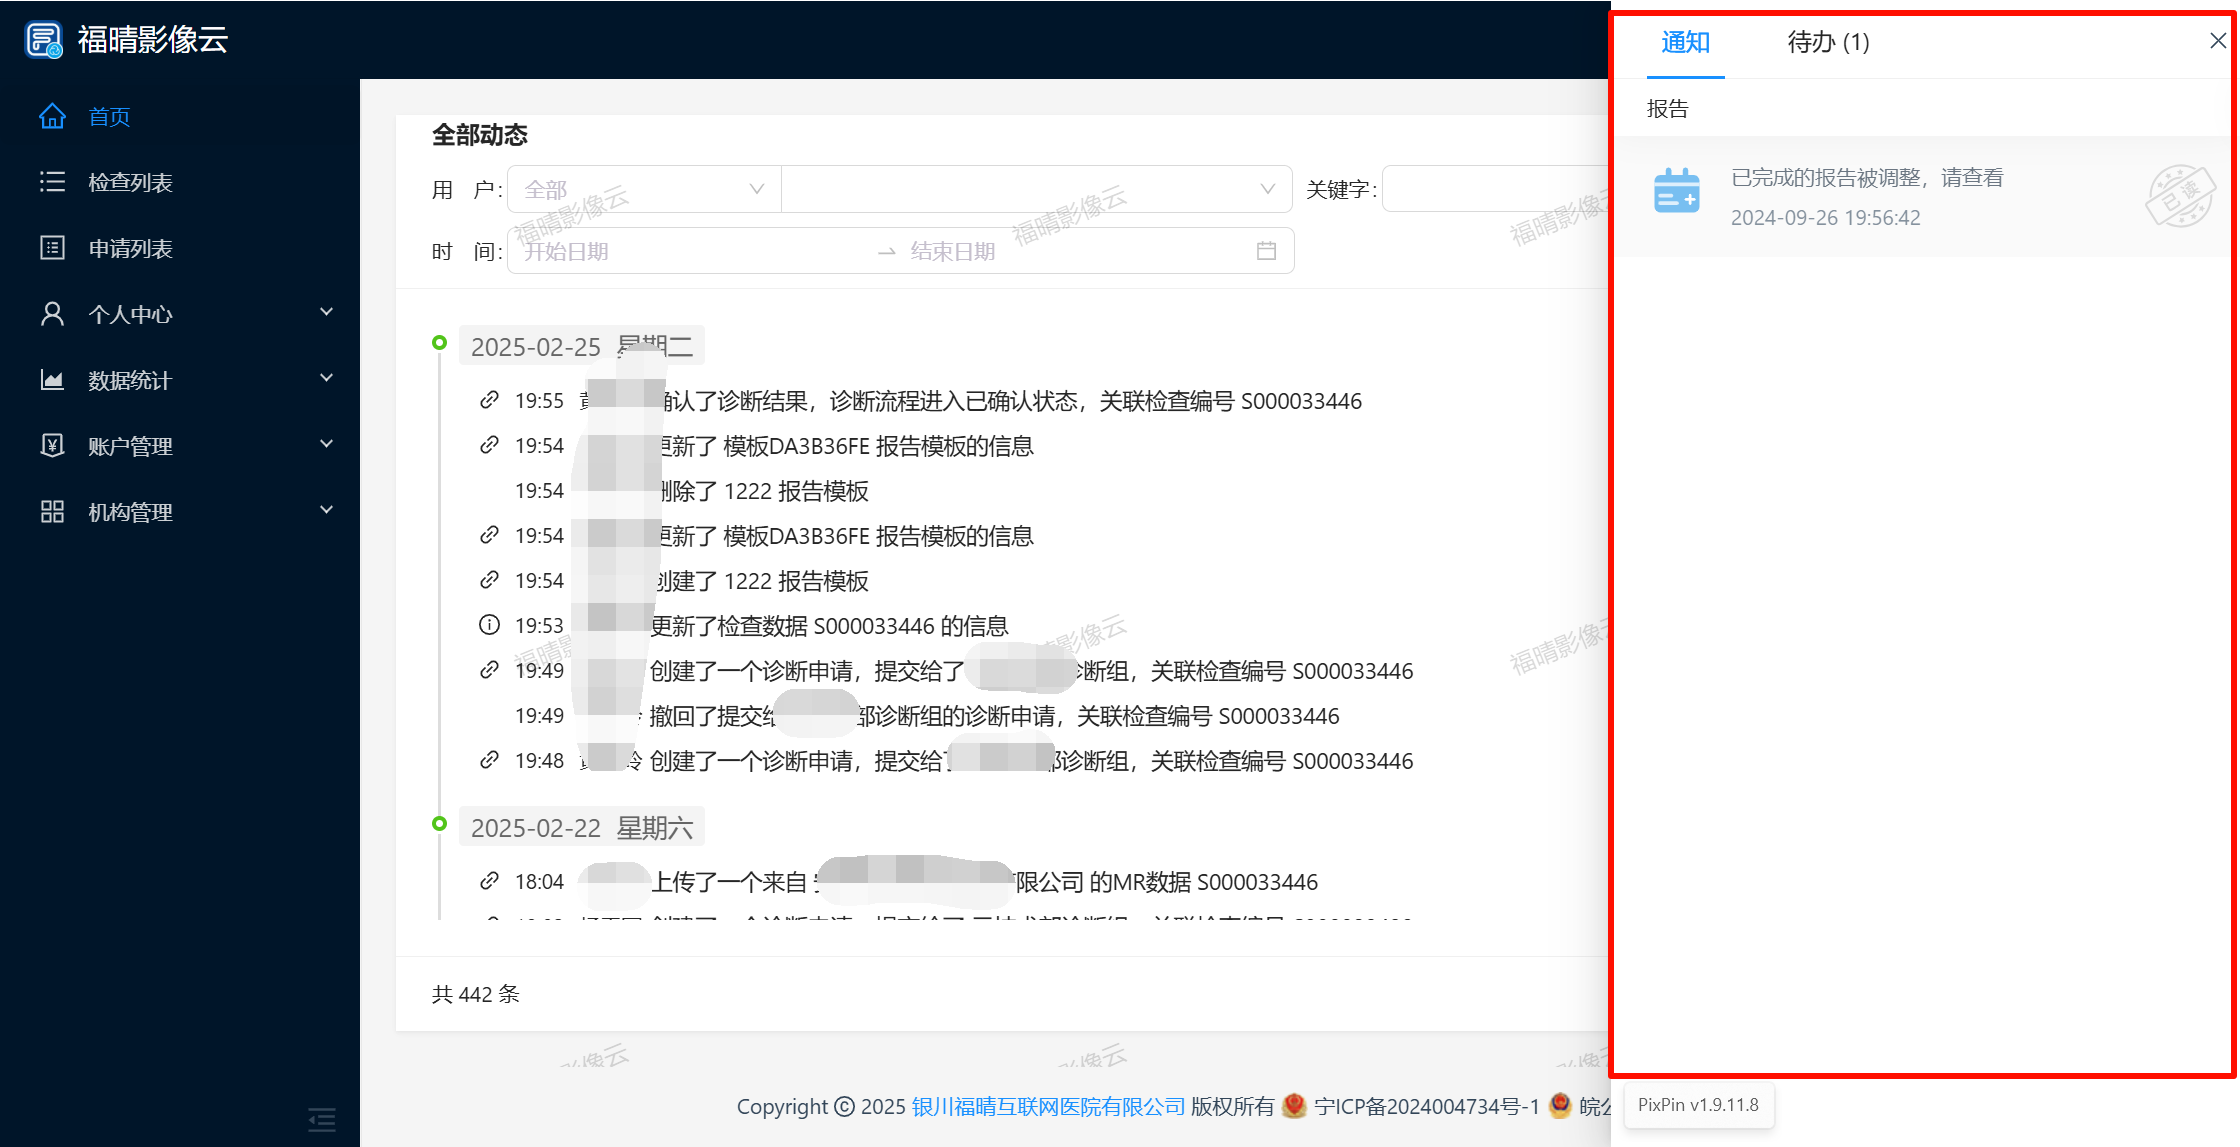Close the notification panel
2240x1147 pixels.
coord(2217,41)
